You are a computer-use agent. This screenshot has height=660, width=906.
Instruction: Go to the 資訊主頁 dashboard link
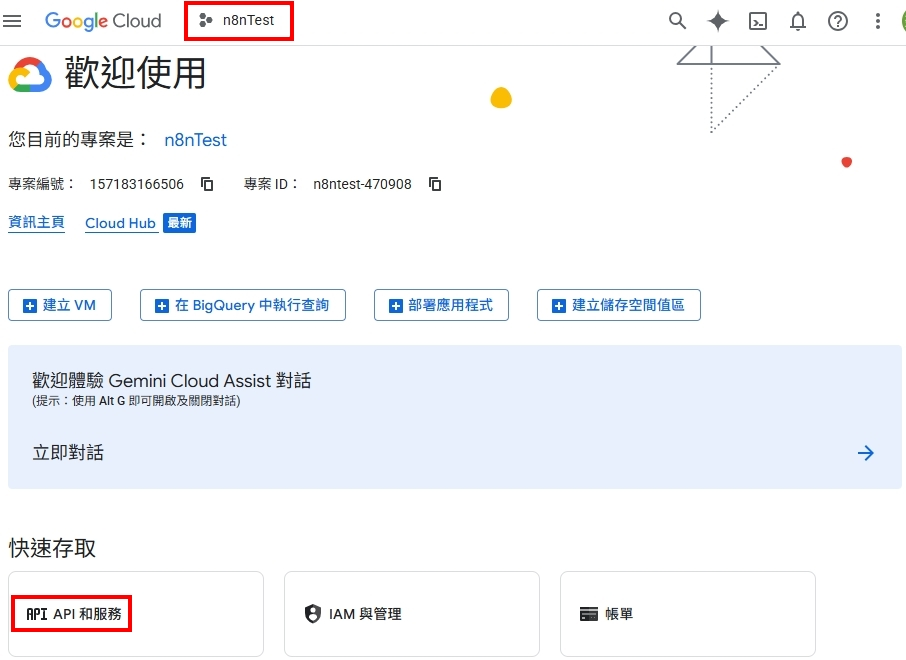(36, 222)
